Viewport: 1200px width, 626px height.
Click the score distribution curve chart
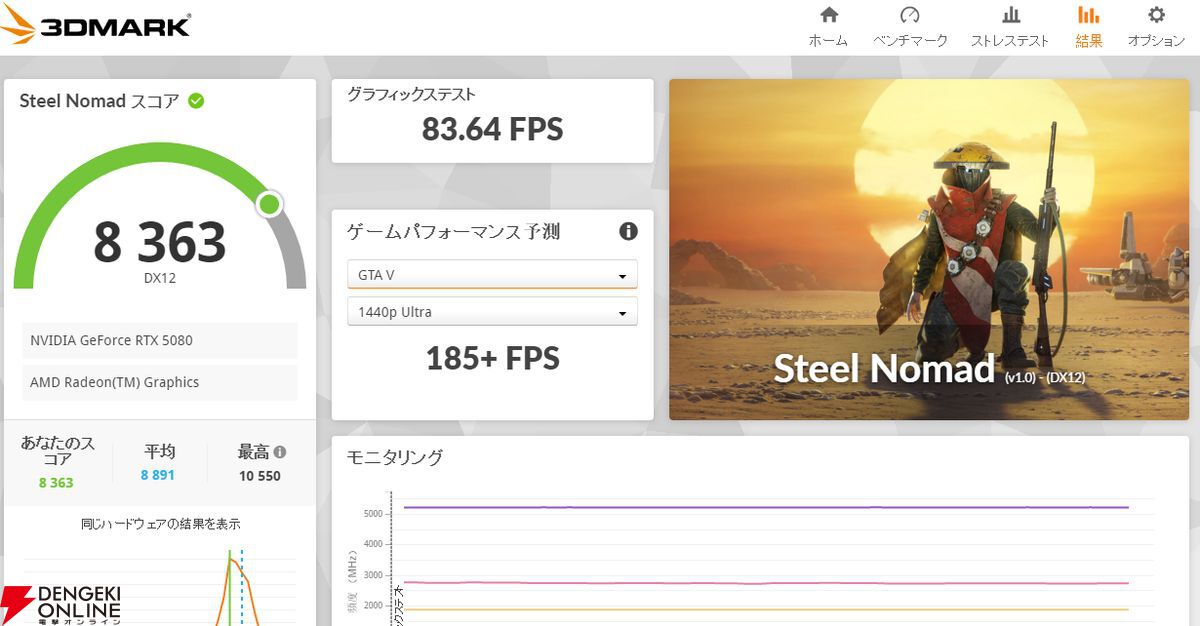[x=160, y=585]
